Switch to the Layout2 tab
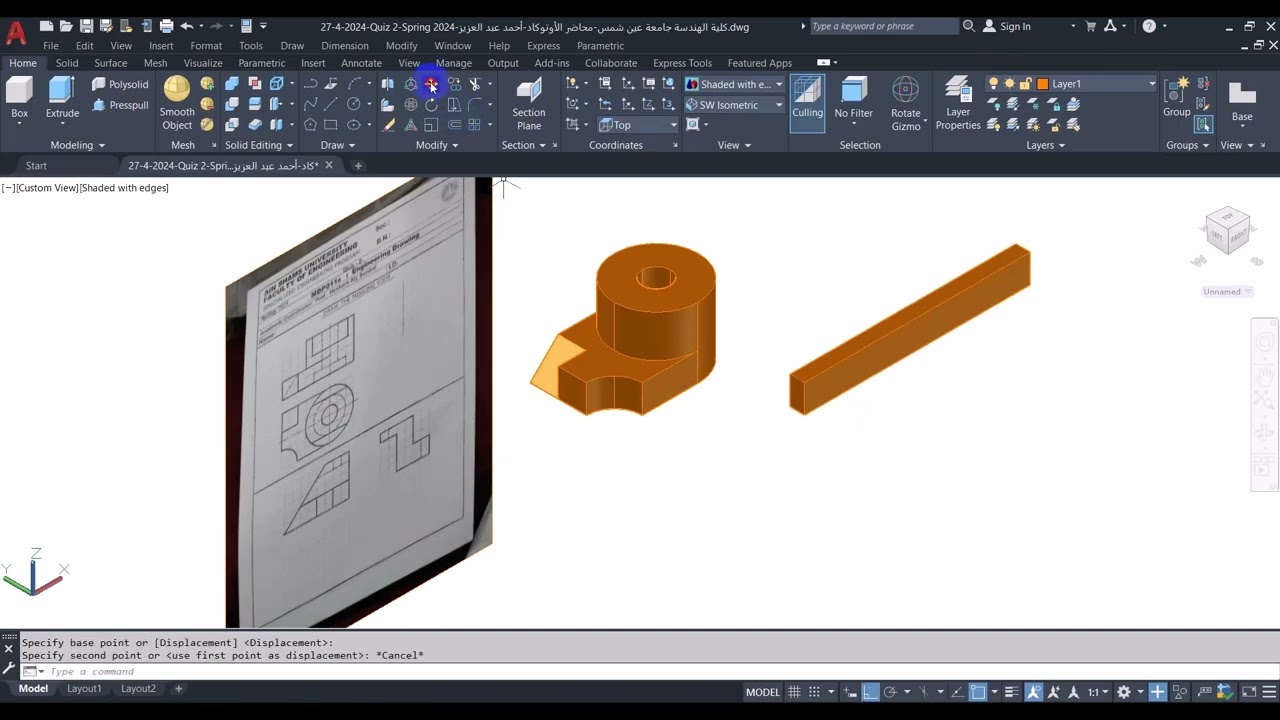 138,689
